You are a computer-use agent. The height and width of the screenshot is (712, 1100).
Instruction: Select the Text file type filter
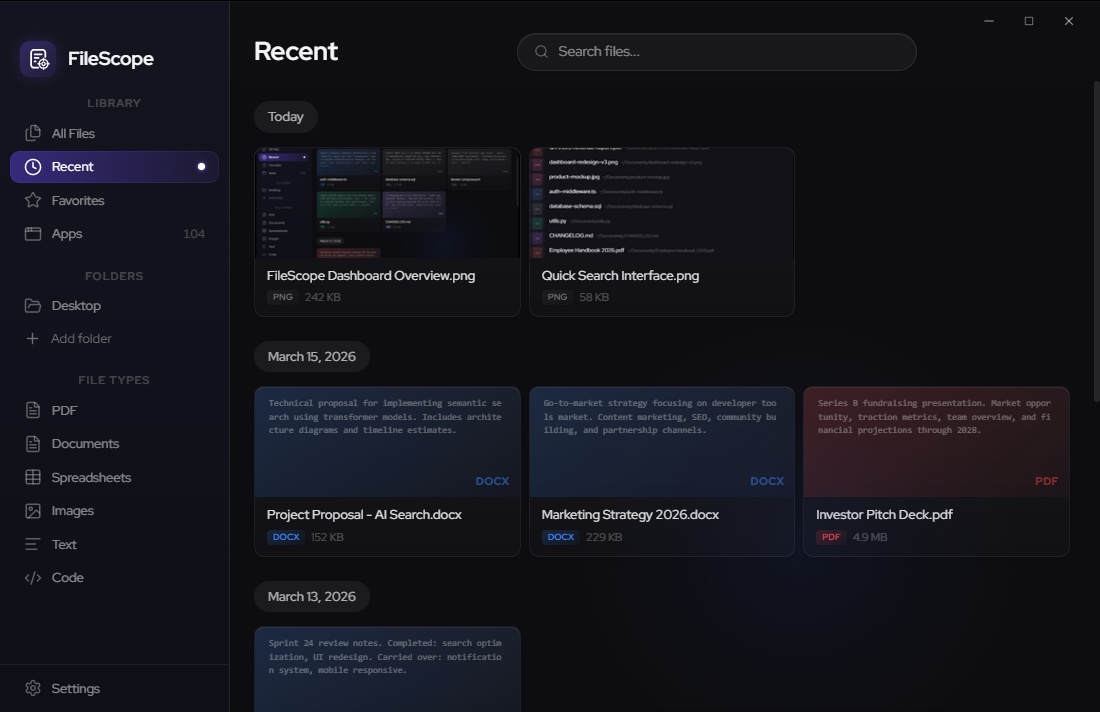coord(63,544)
